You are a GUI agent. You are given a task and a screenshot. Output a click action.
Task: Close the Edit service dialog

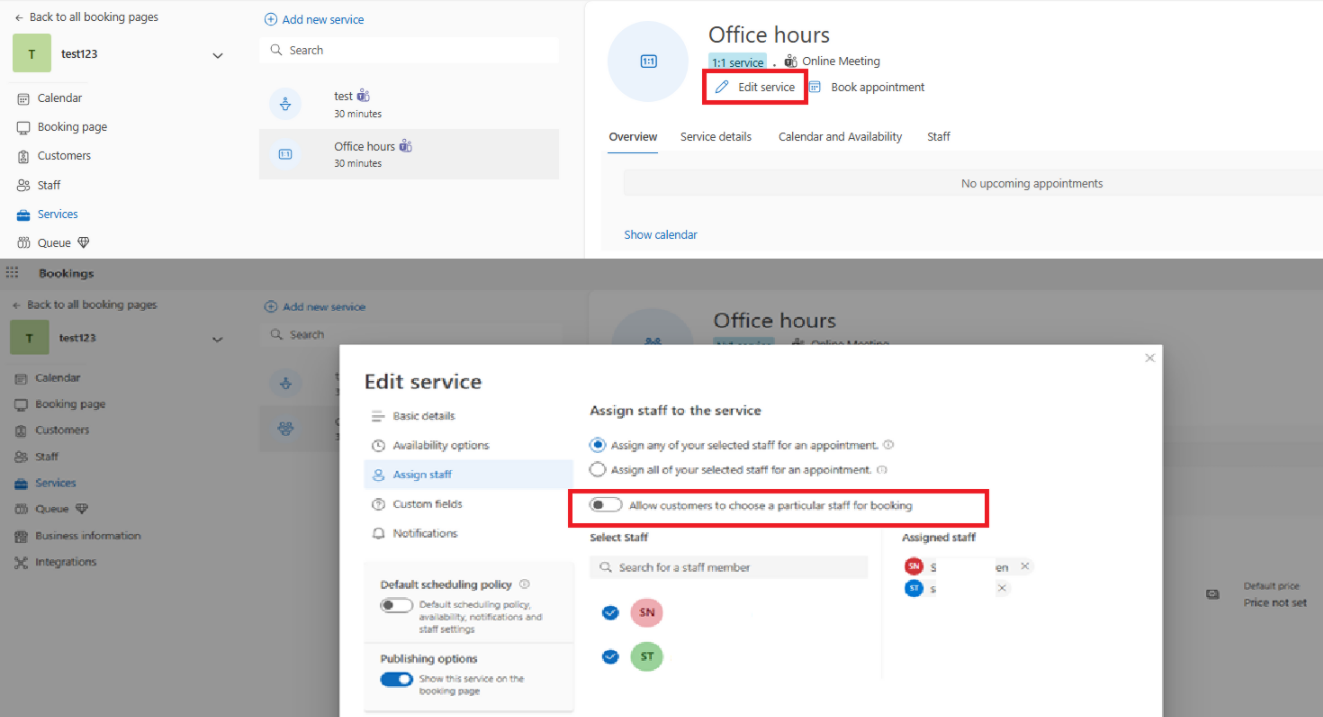(1150, 357)
